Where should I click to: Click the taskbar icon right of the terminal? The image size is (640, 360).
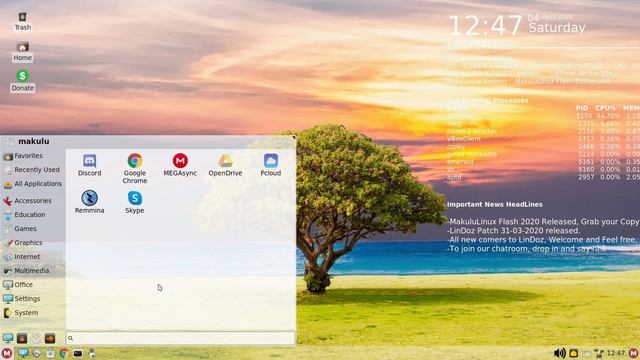click(x=92, y=353)
